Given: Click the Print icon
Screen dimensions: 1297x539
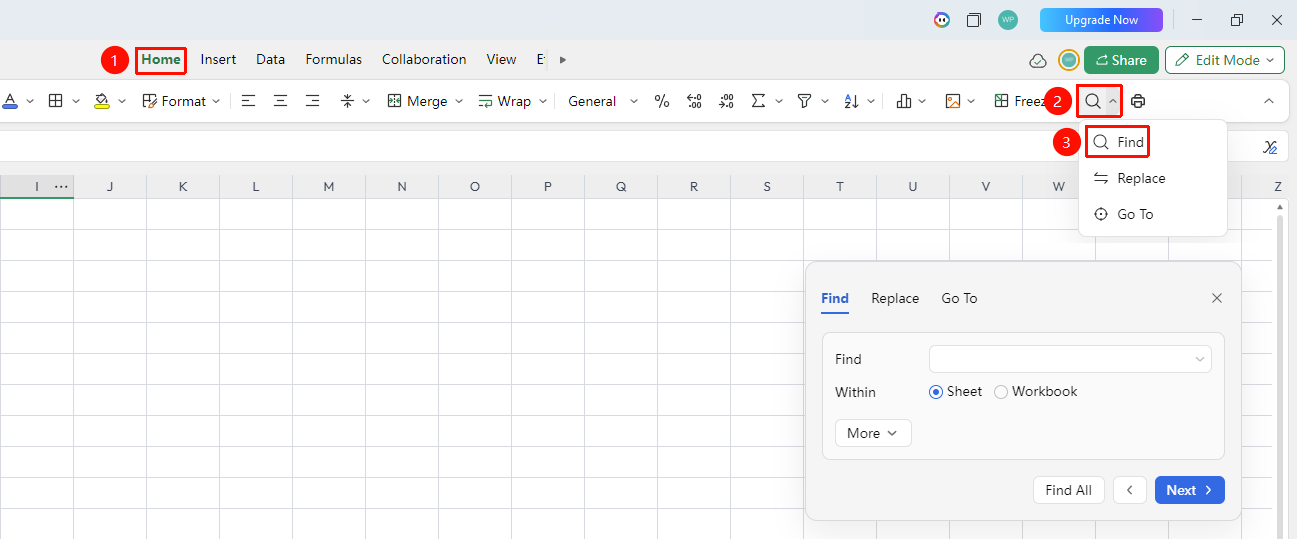Looking at the screenshot, I should click(x=1138, y=101).
